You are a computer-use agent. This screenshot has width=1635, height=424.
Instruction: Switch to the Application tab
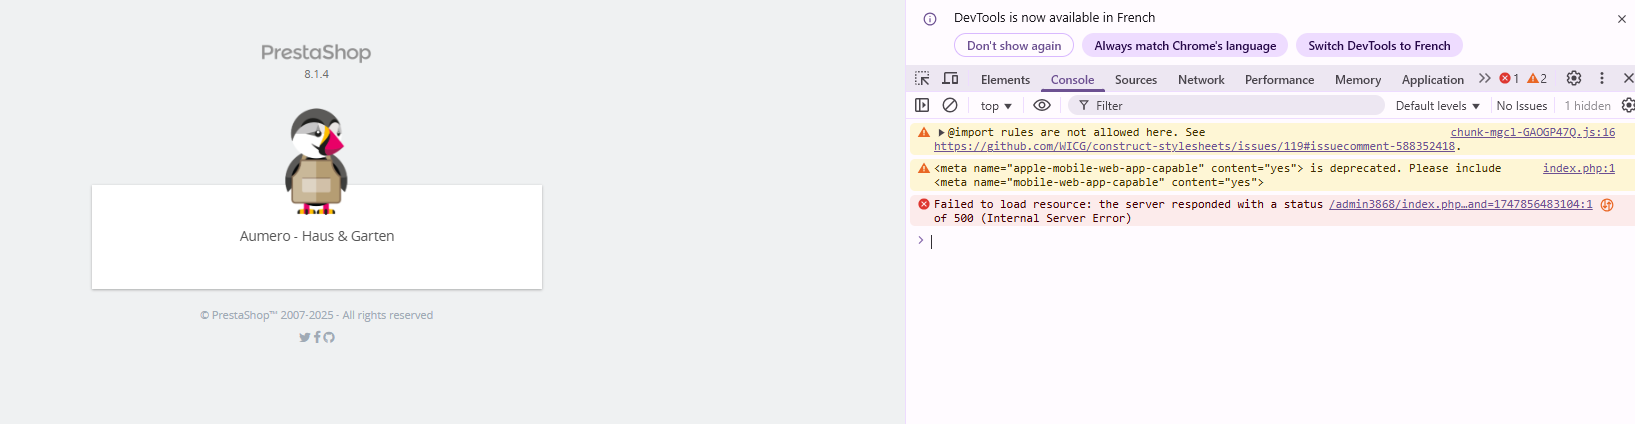1432,79
